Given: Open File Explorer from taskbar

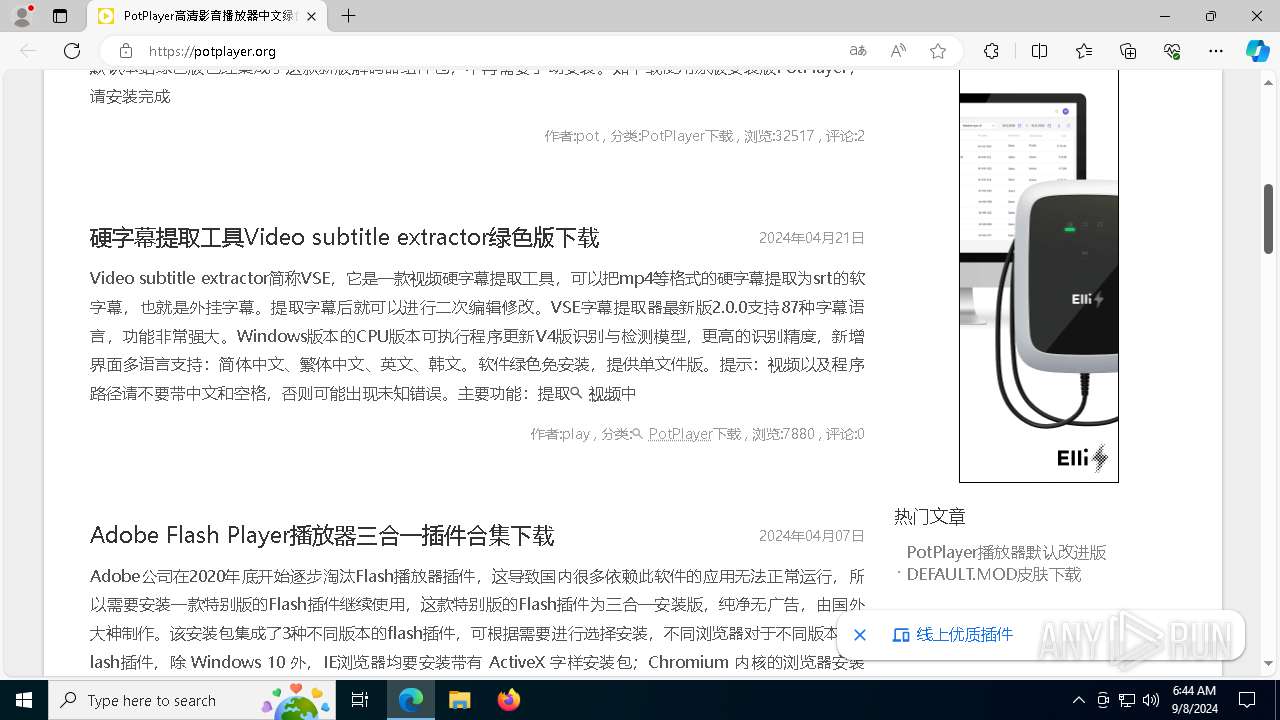Looking at the screenshot, I should click(x=459, y=700).
